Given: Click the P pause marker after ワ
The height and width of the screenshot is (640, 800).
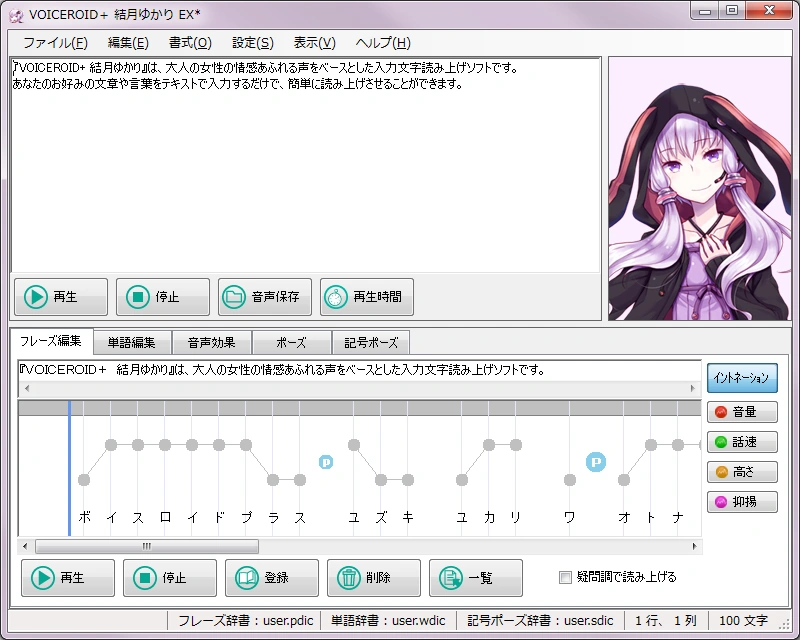Looking at the screenshot, I should tap(596, 462).
